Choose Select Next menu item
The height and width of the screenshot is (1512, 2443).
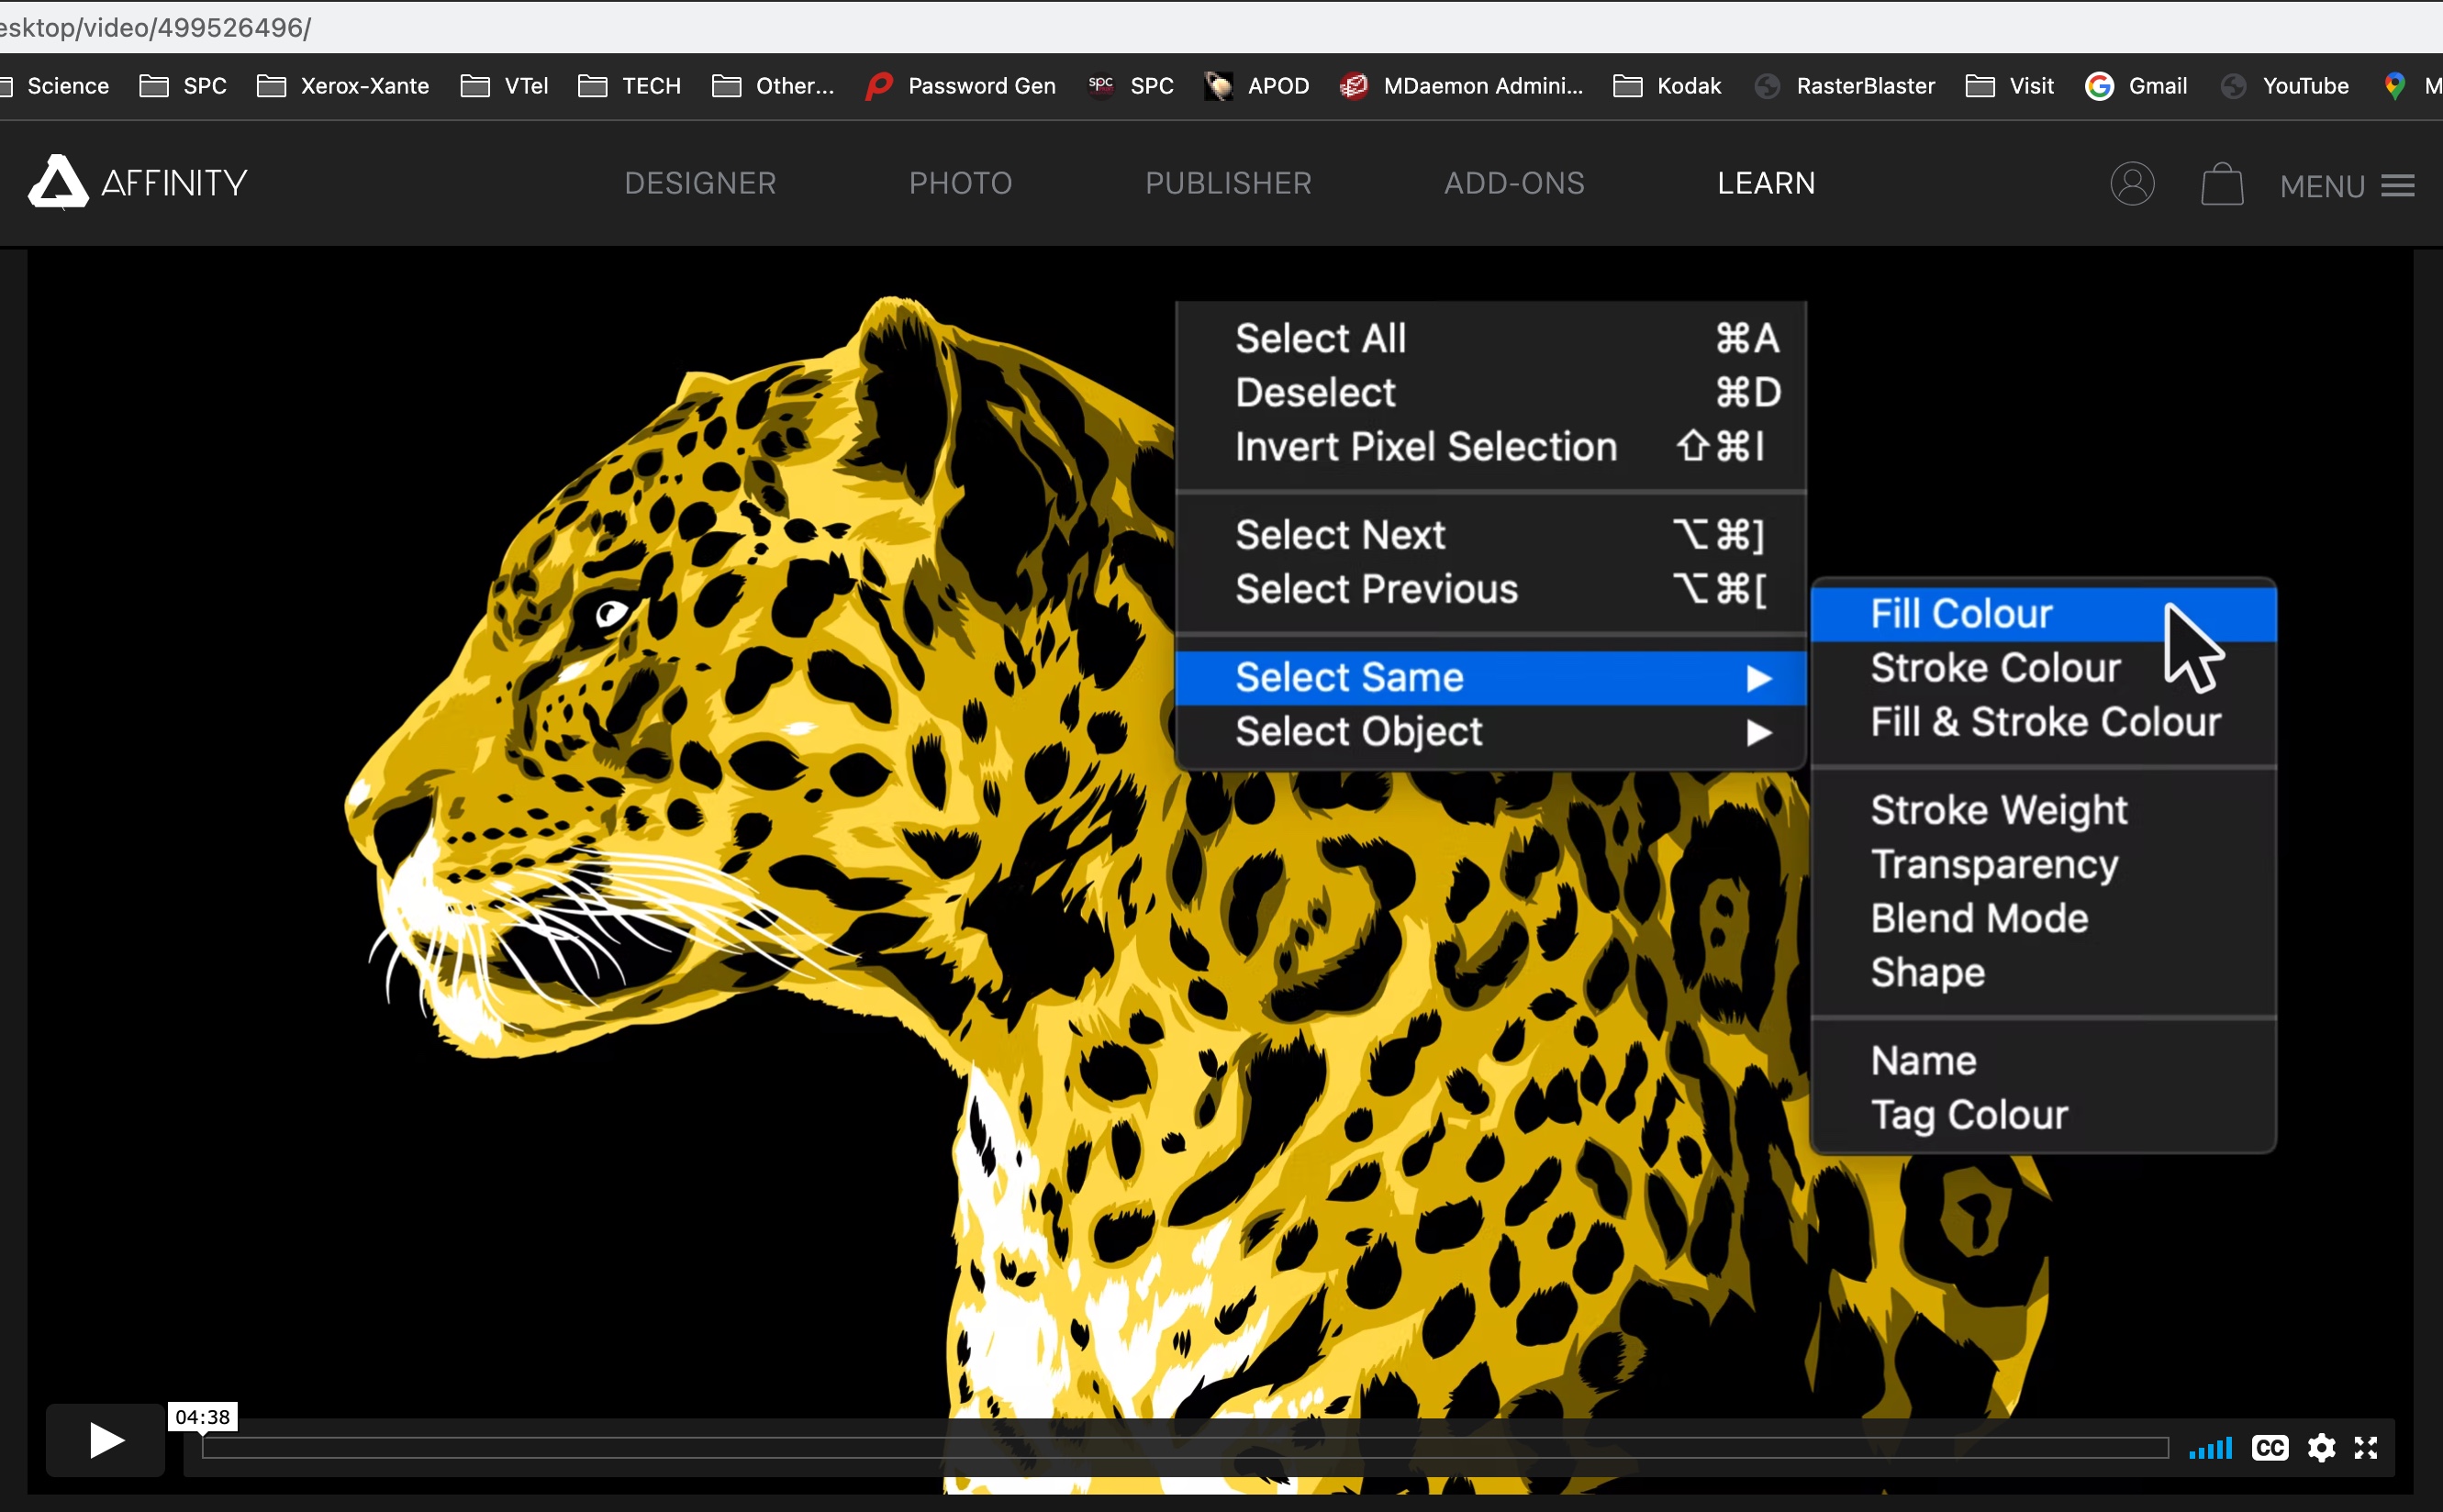[x=1491, y=535]
